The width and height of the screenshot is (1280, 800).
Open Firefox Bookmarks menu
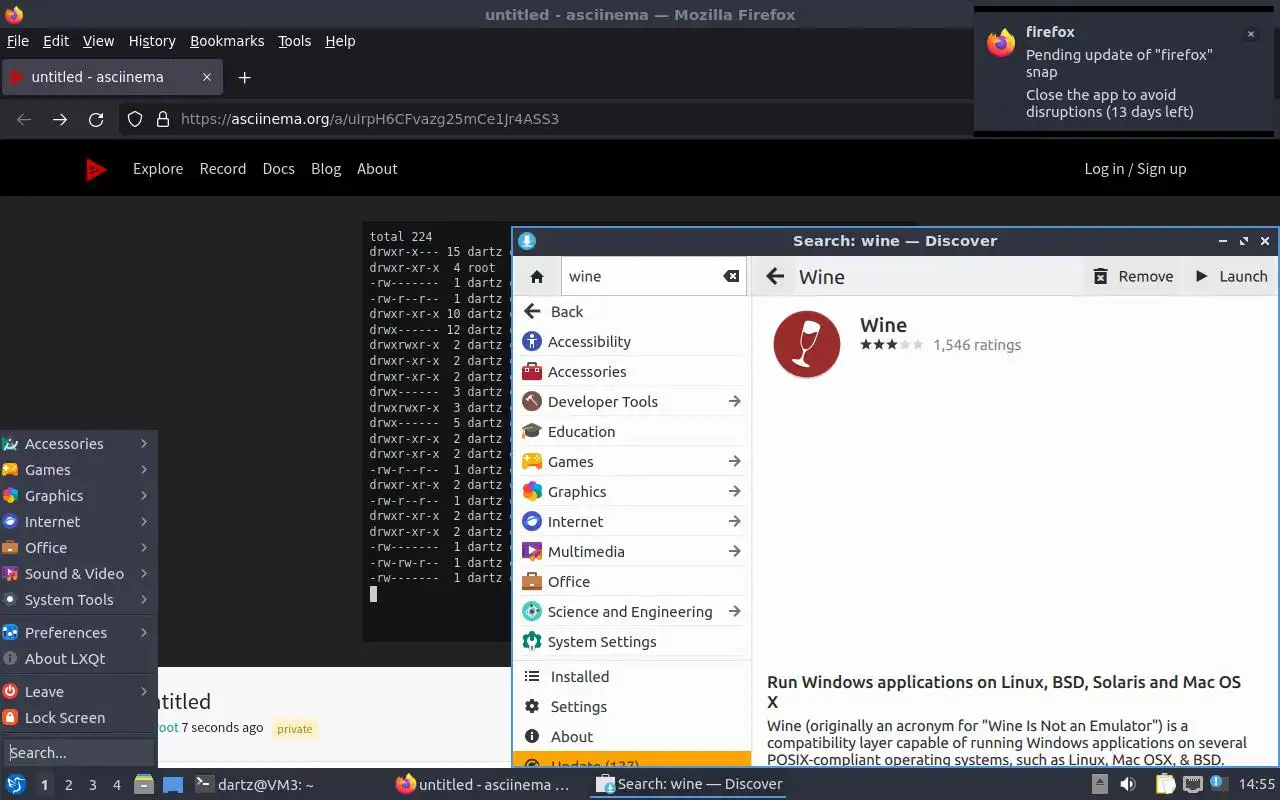[x=227, y=41]
